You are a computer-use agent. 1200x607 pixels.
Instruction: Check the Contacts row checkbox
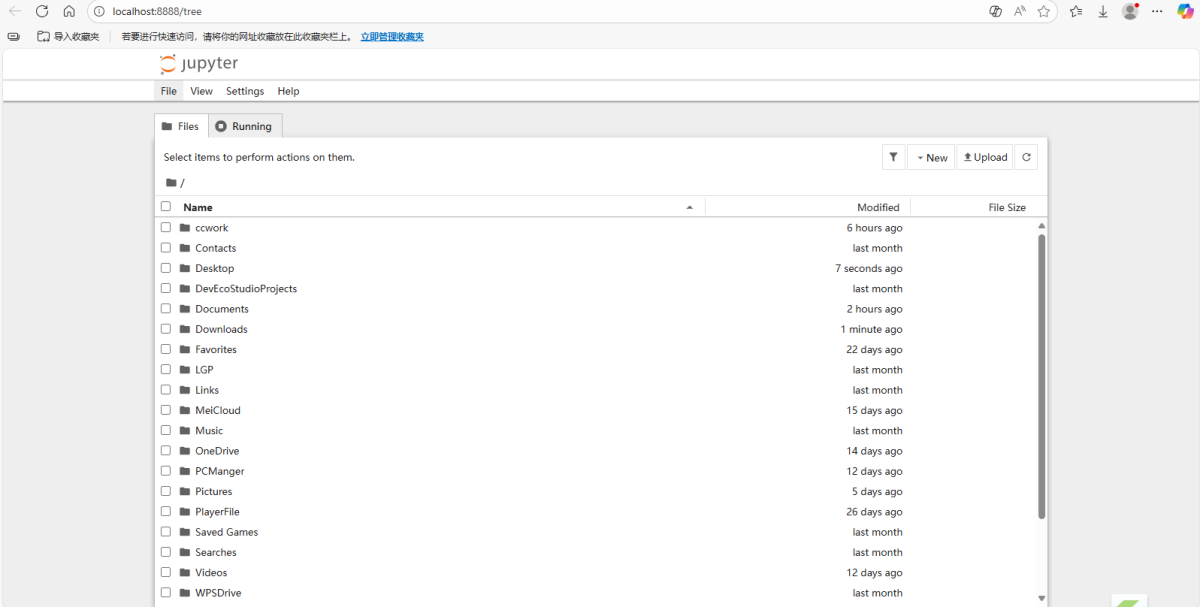pos(166,248)
